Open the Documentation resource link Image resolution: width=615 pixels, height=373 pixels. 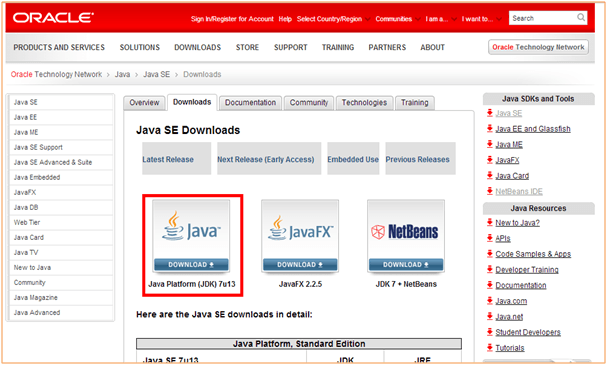[x=520, y=286]
